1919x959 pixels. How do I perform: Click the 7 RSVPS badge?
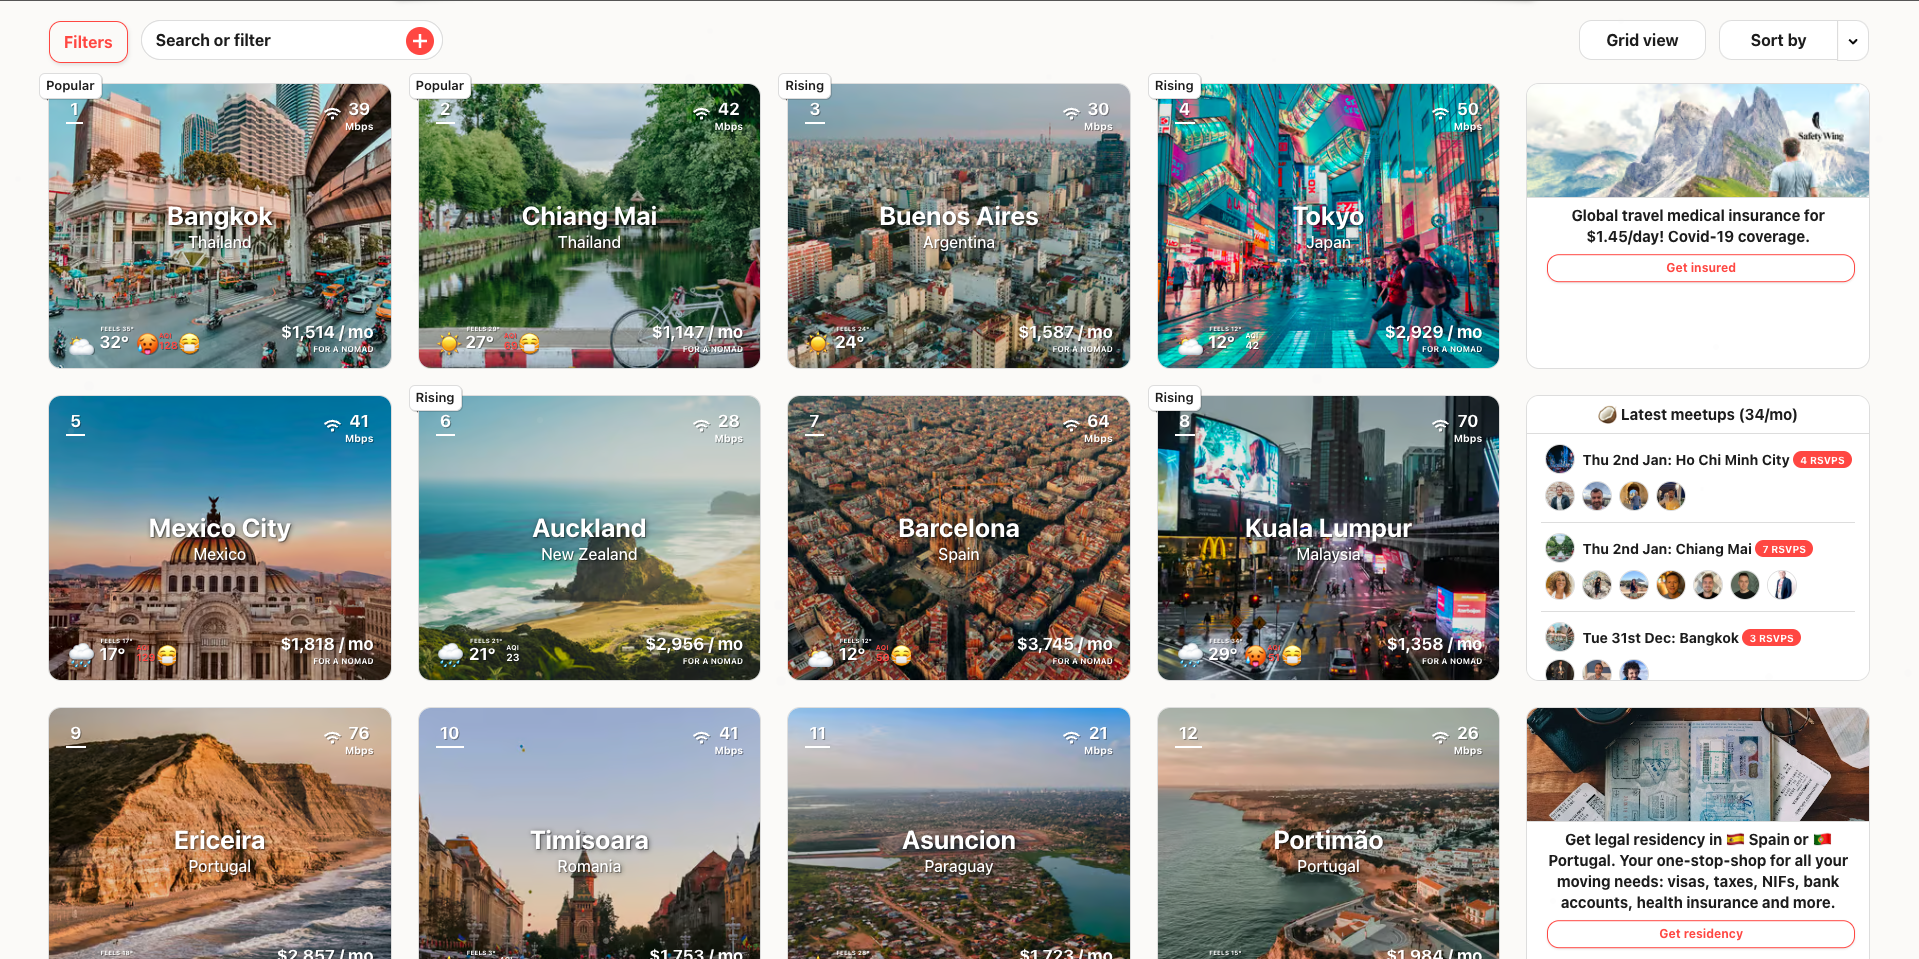(x=1784, y=549)
